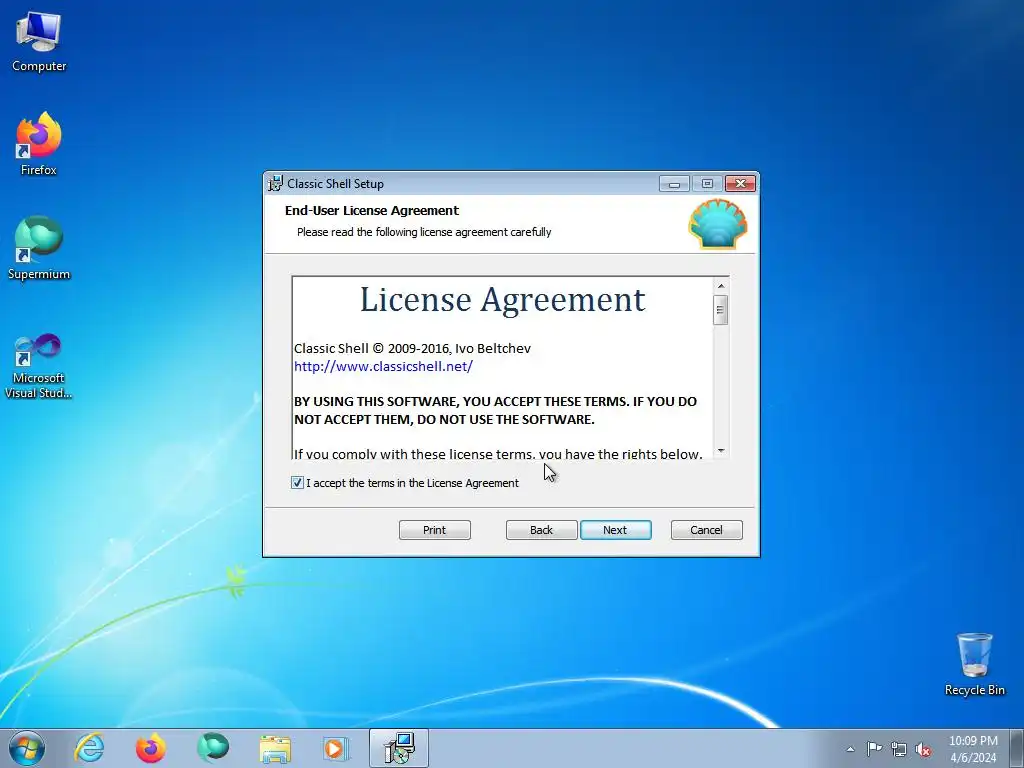Click Next to continue setup

pos(615,530)
